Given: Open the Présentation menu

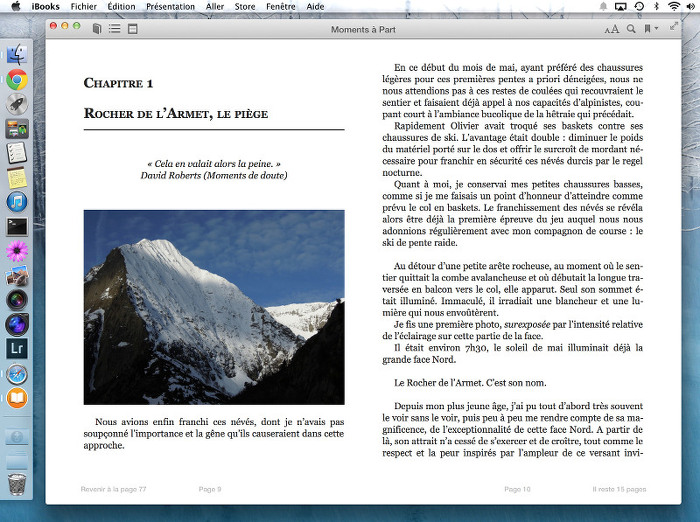Looking at the screenshot, I should click(x=171, y=7).
